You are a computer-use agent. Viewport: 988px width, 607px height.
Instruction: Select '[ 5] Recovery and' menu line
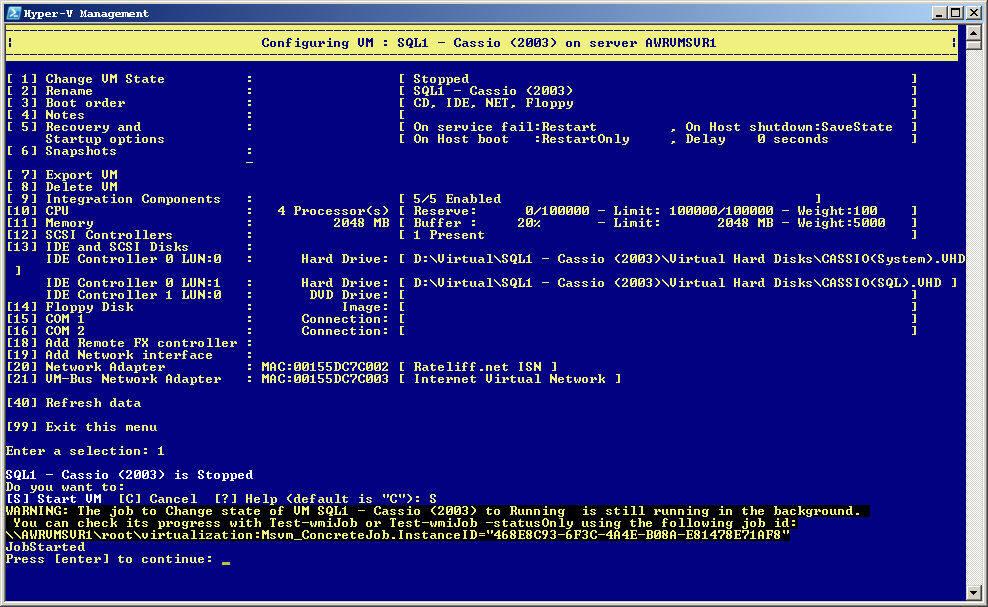(74, 127)
